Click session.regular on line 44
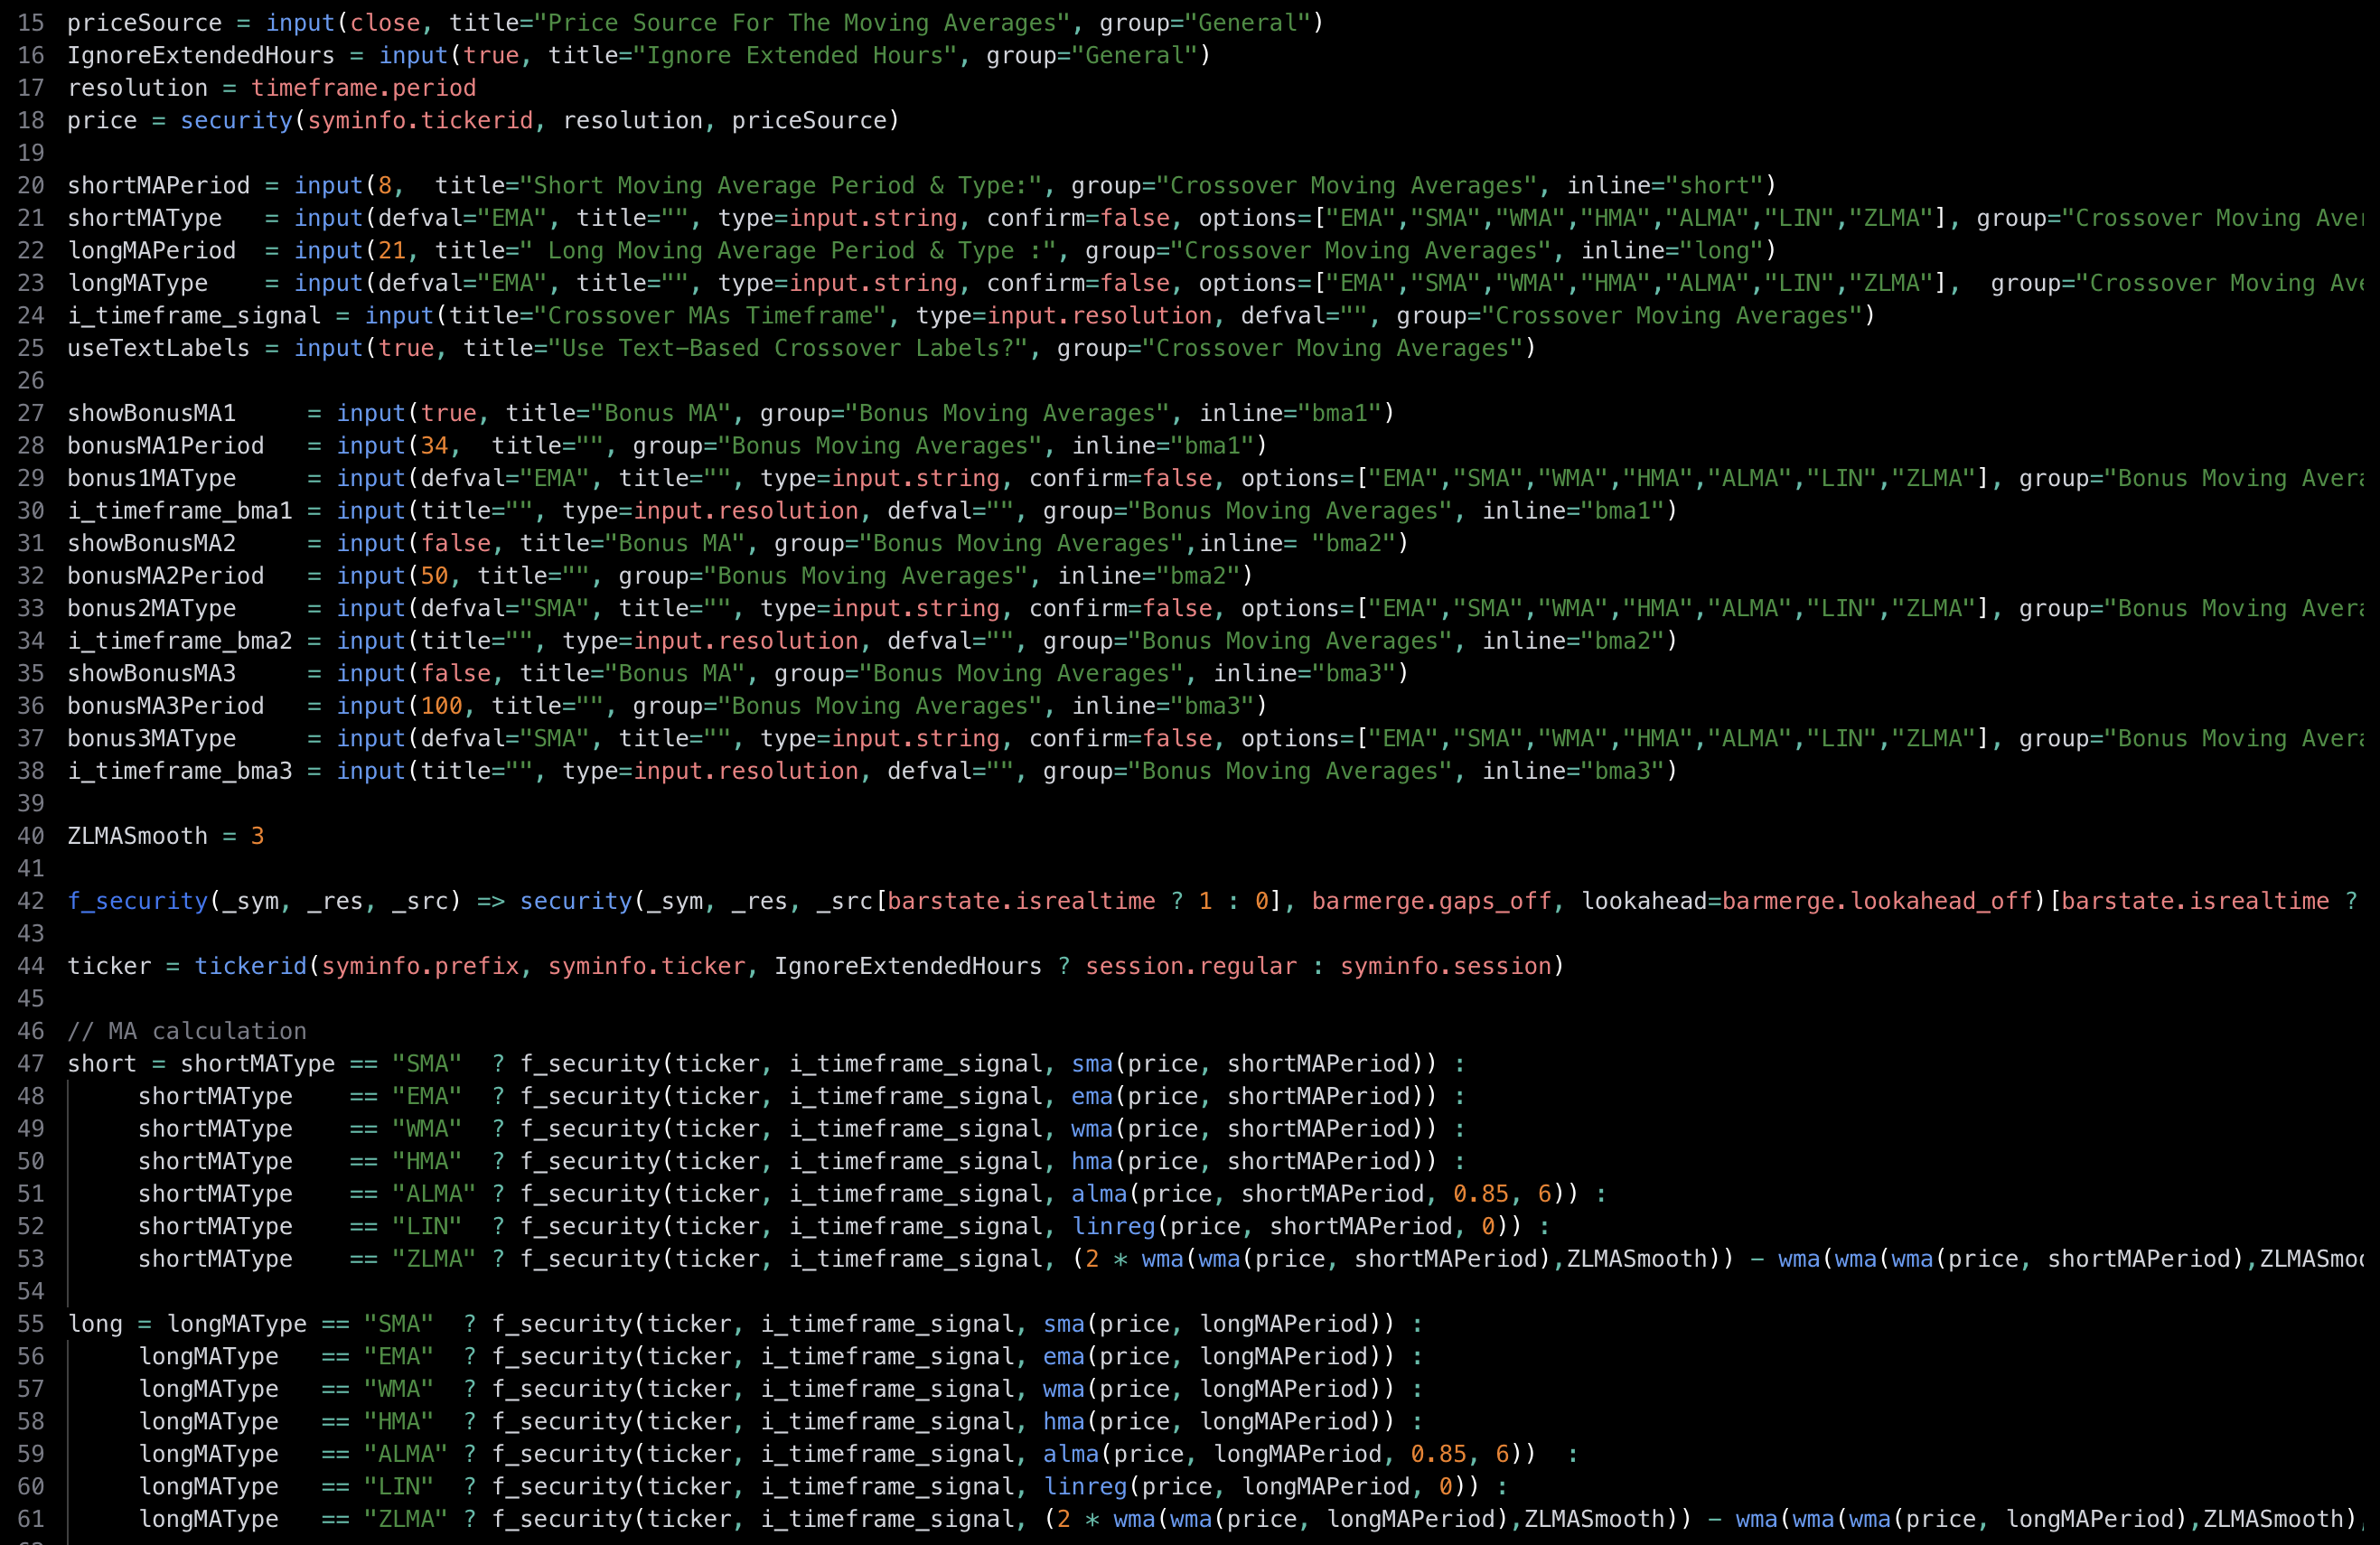The height and width of the screenshot is (1545, 2380). pos(1191,965)
